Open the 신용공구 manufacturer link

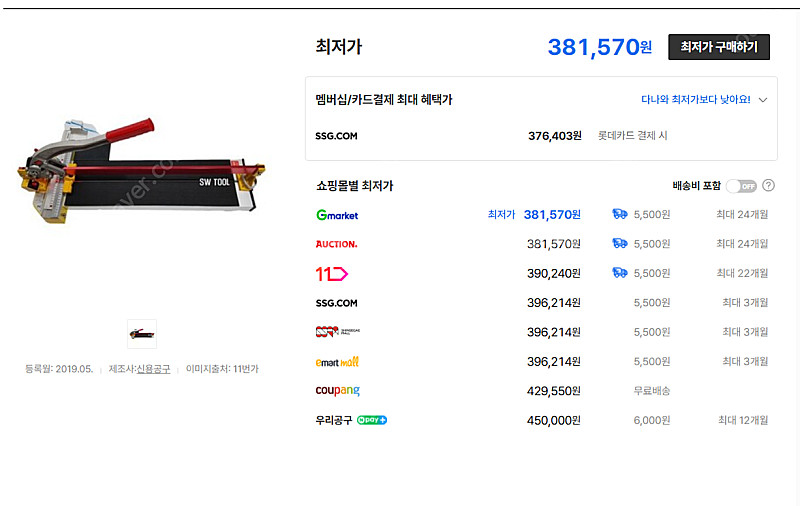point(153,369)
